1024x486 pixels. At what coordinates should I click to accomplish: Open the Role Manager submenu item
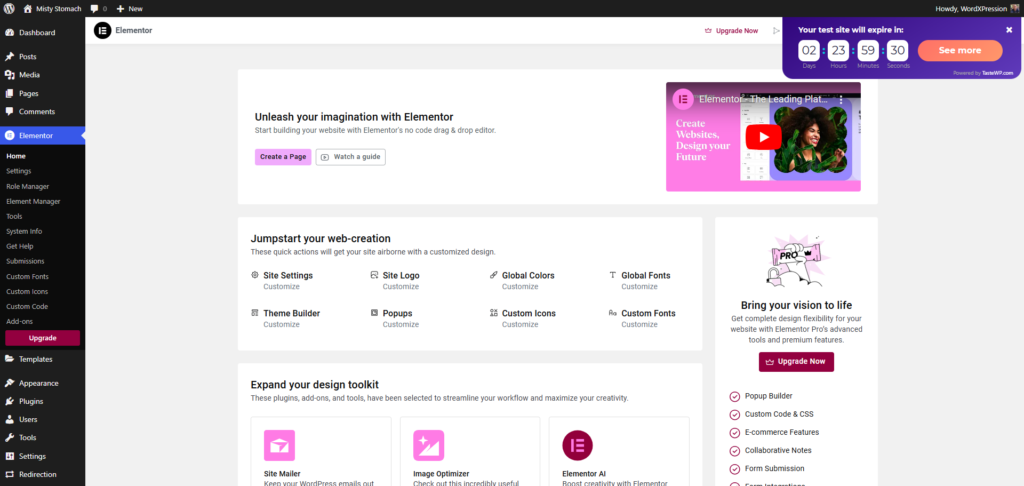(27, 186)
